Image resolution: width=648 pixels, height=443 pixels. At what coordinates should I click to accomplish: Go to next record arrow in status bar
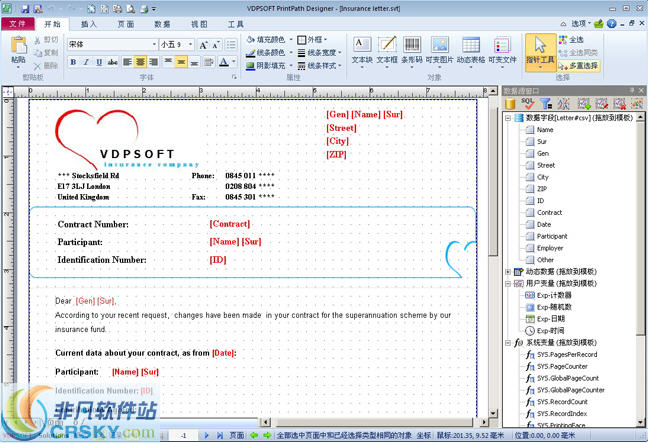(206, 435)
